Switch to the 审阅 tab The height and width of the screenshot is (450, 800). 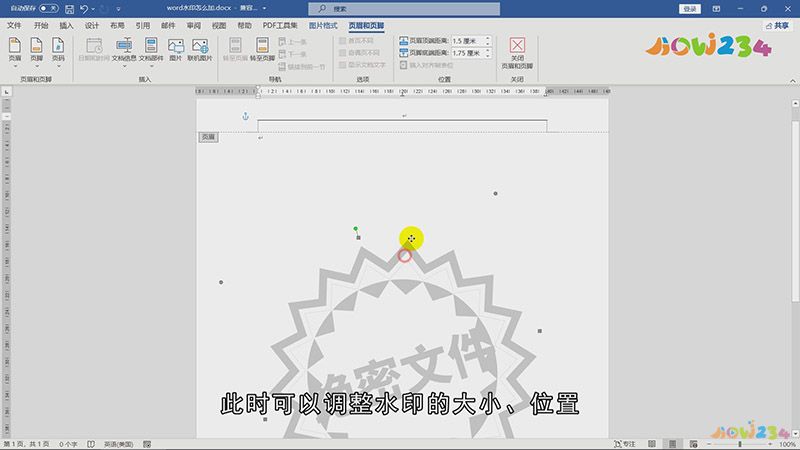(194, 26)
